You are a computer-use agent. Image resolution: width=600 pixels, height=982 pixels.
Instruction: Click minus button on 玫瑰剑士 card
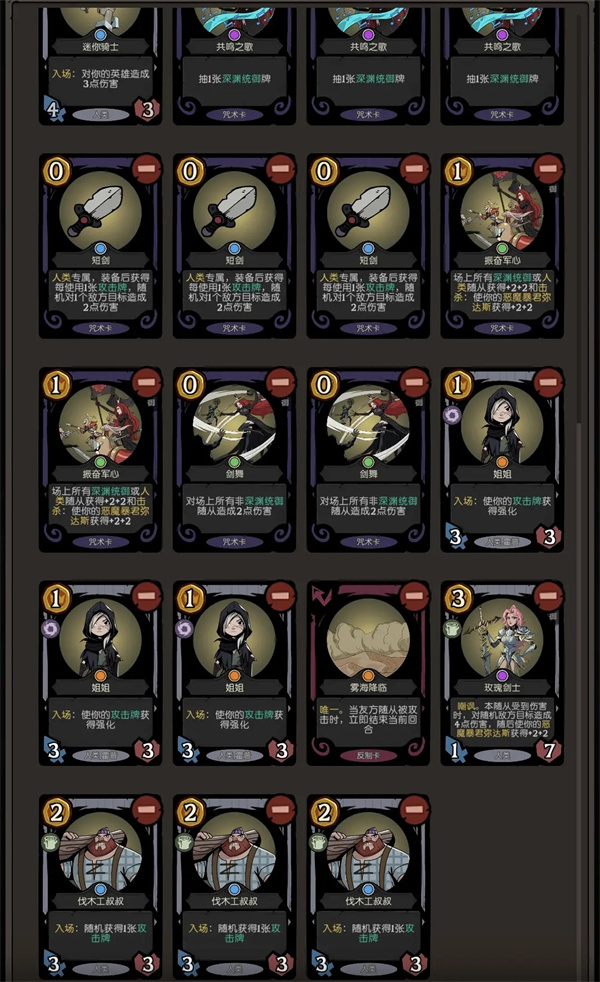[x=548, y=596]
